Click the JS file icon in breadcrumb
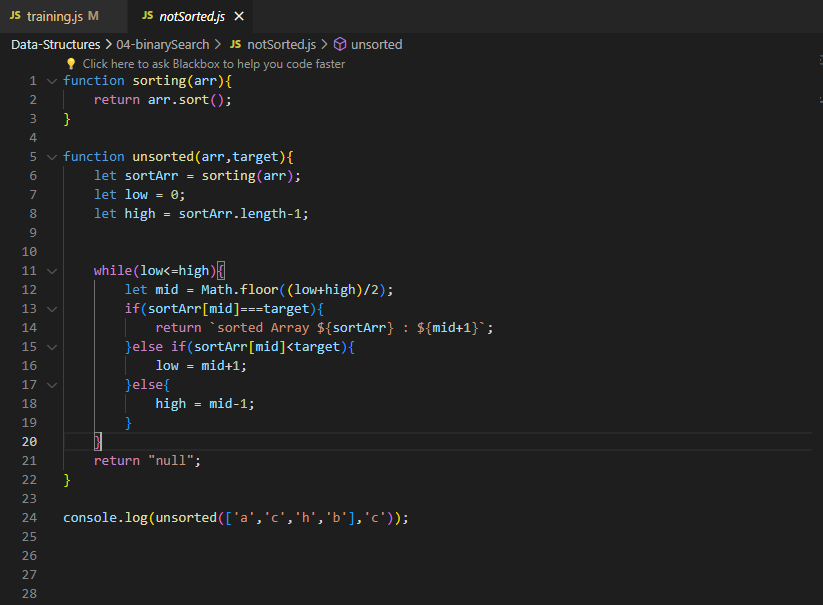The width and height of the screenshot is (823, 605). click(x=236, y=45)
